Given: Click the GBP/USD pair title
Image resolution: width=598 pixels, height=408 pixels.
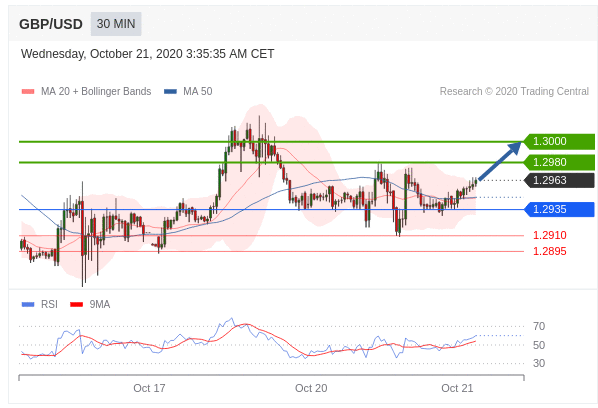Looking at the screenshot, I should (x=51, y=24).
